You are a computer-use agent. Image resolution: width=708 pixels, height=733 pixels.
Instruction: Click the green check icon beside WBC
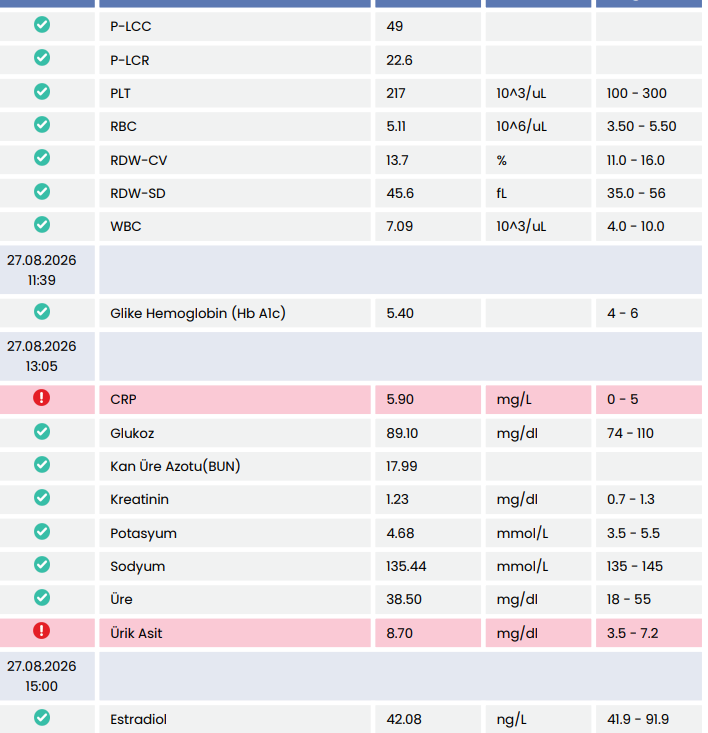point(42,224)
